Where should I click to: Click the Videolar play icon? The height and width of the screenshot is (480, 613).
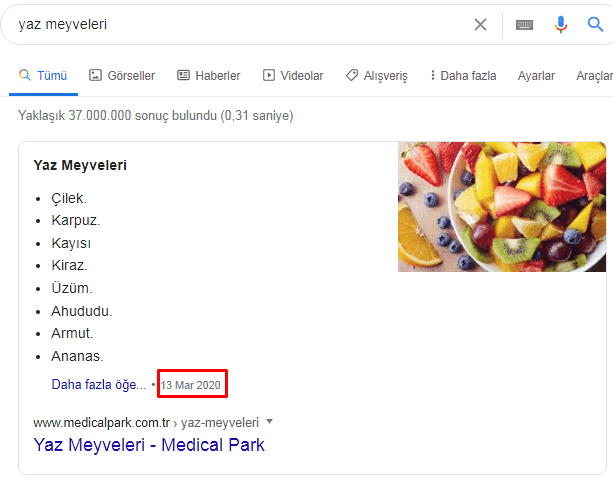click(x=269, y=75)
